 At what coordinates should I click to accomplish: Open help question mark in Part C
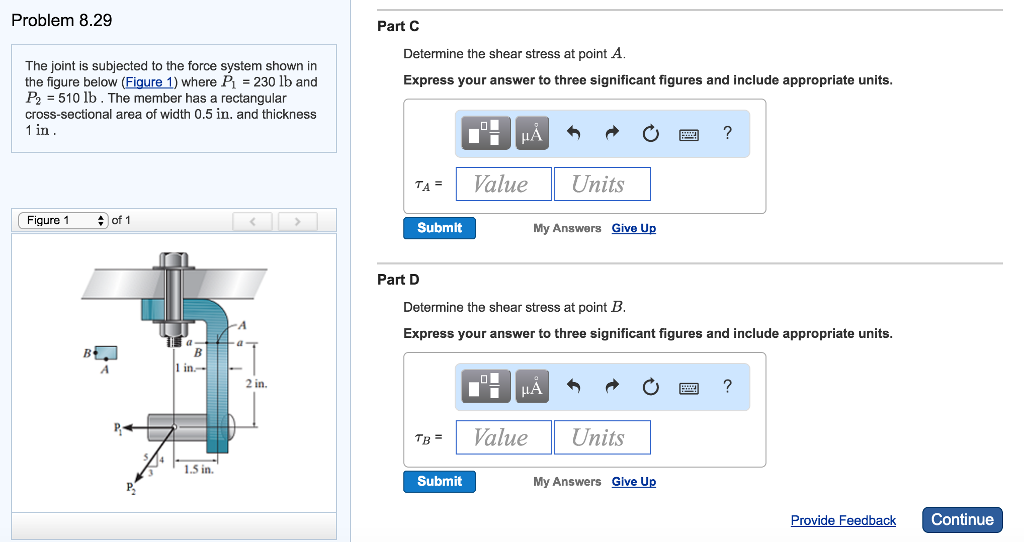pos(727,133)
